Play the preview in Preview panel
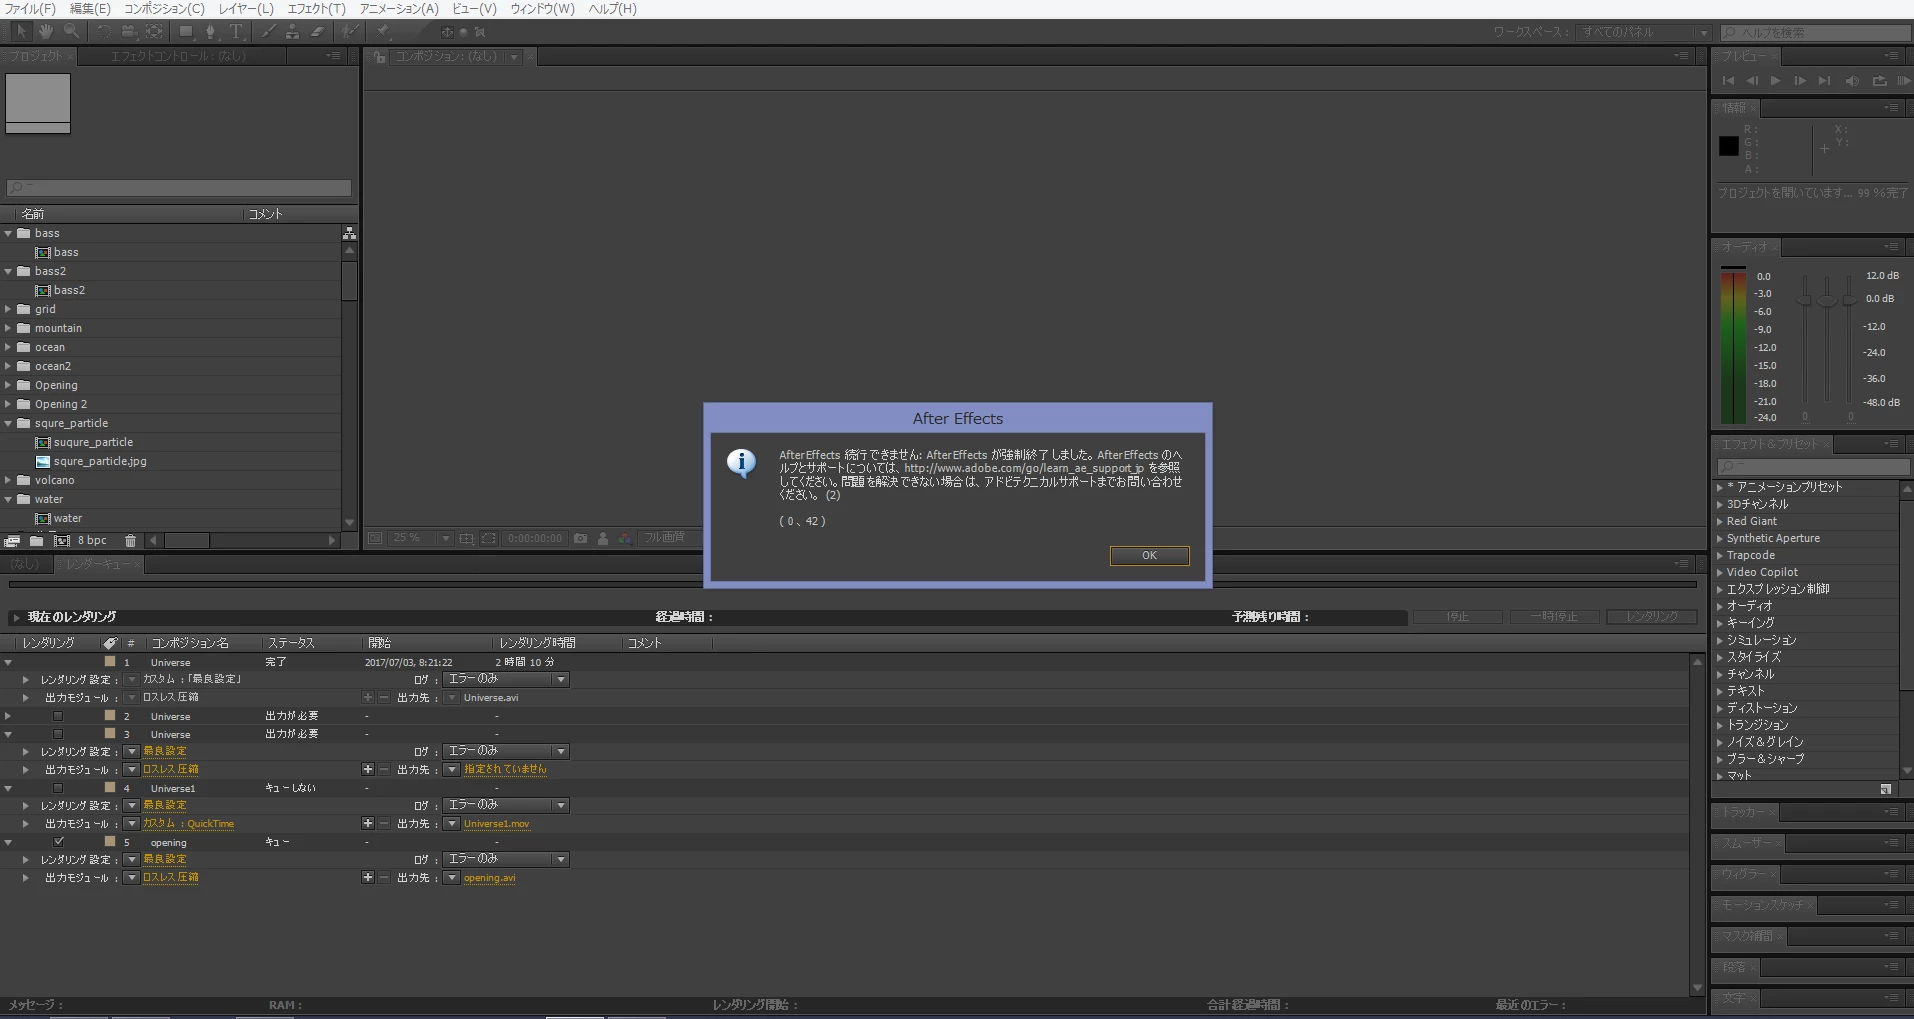The height and width of the screenshot is (1019, 1914). pyautogui.click(x=1775, y=81)
